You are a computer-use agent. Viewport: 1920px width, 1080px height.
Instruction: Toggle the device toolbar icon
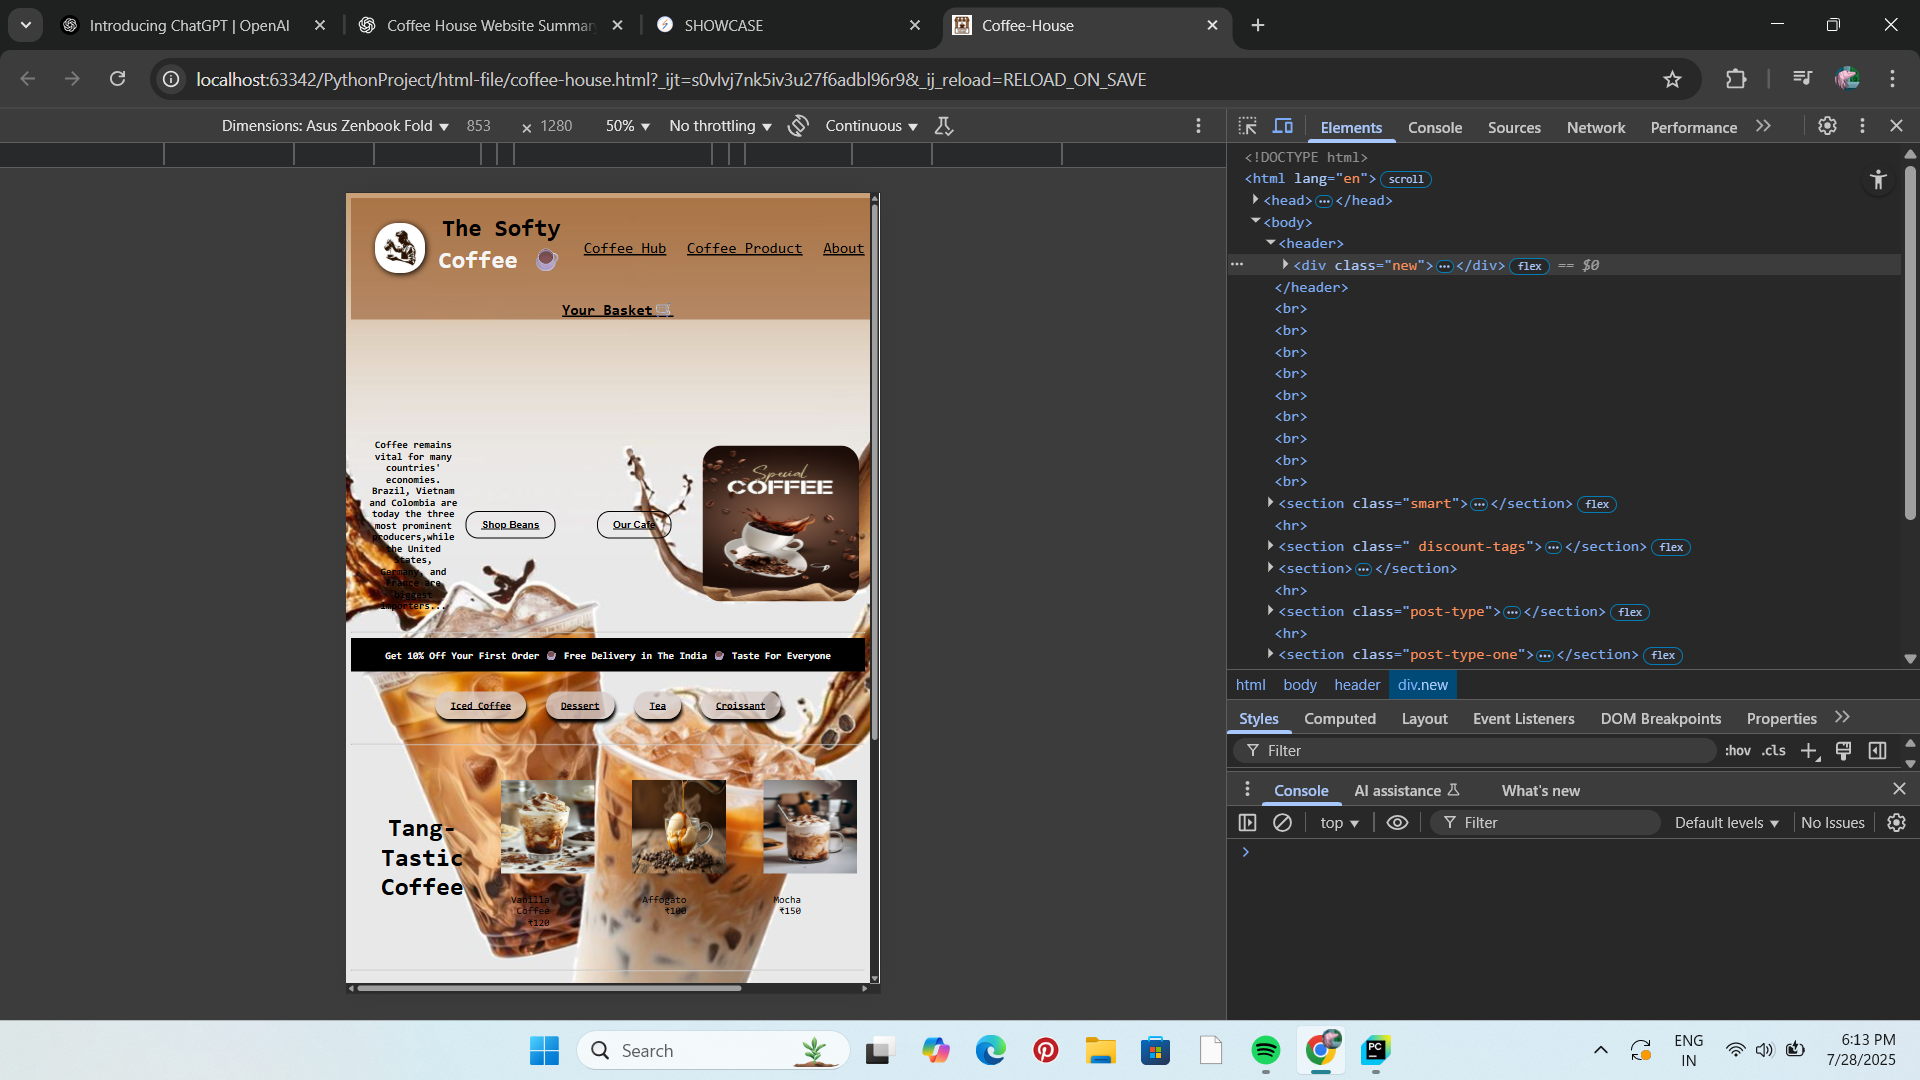1283,126
